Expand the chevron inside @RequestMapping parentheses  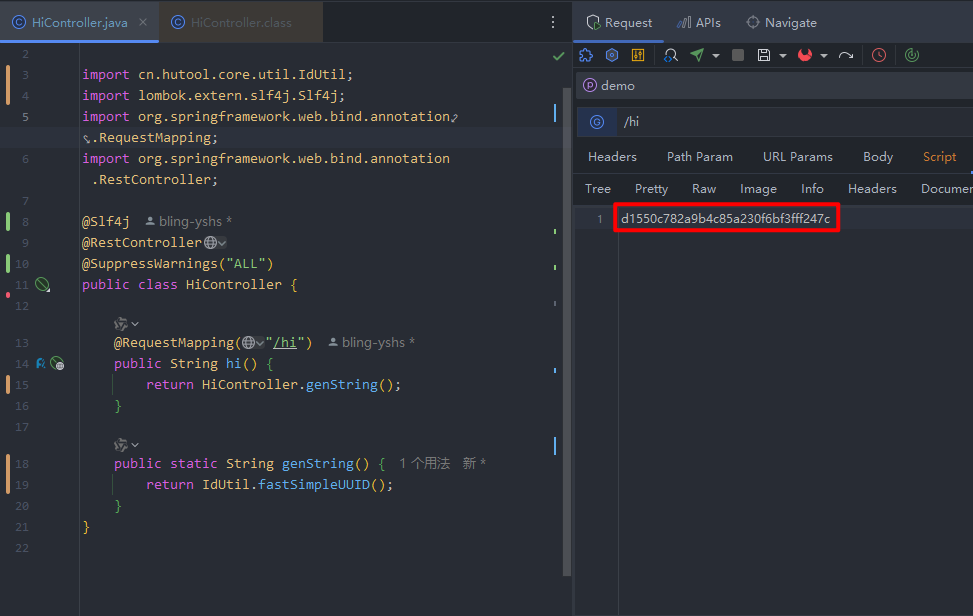click(260, 343)
